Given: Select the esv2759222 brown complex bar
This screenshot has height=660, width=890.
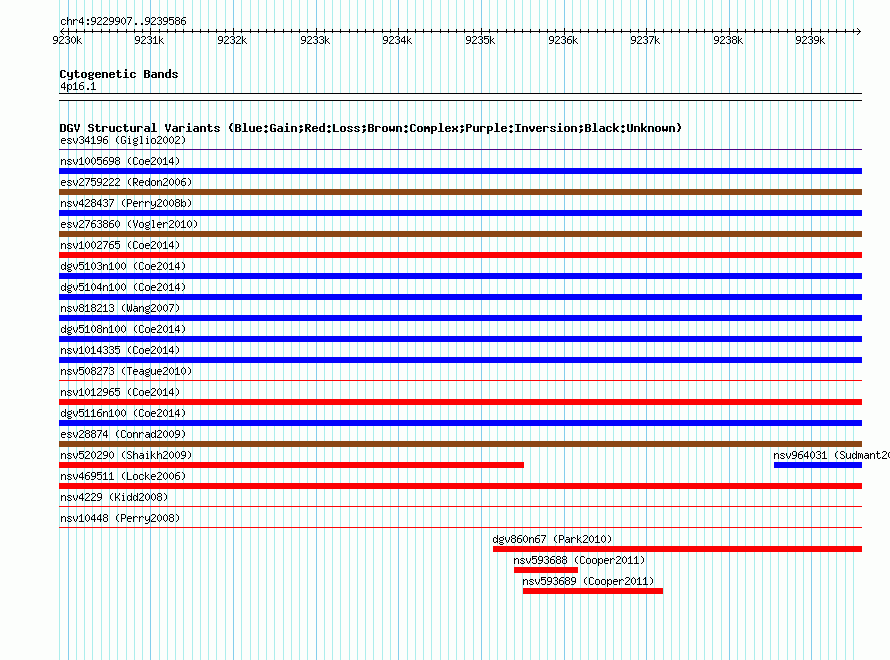Looking at the screenshot, I should point(460,192).
